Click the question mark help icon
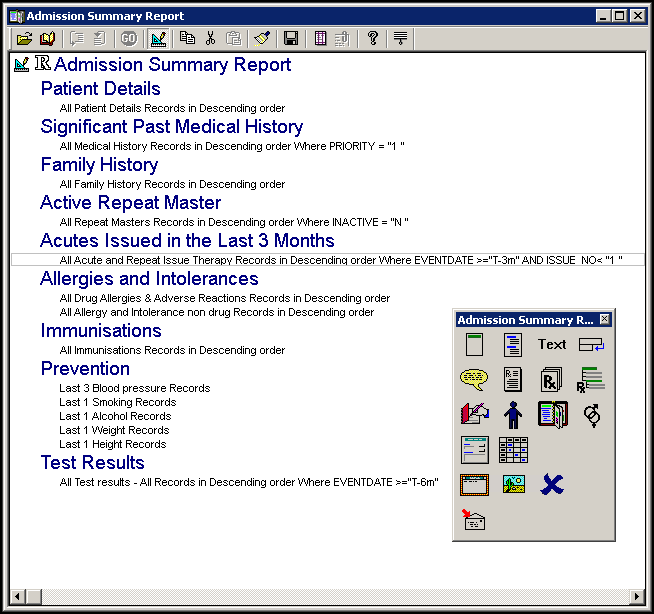 tap(373, 39)
